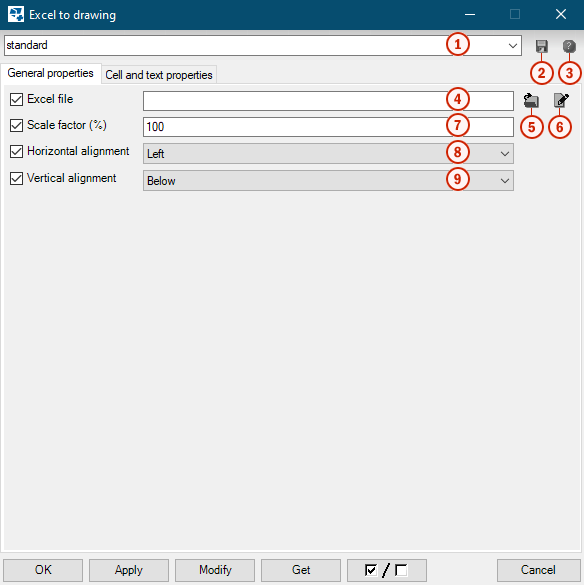Open the standard settings dropdown
Image resolution: width=584 pixels, height=585 pixels.
[x=512, y=46]
